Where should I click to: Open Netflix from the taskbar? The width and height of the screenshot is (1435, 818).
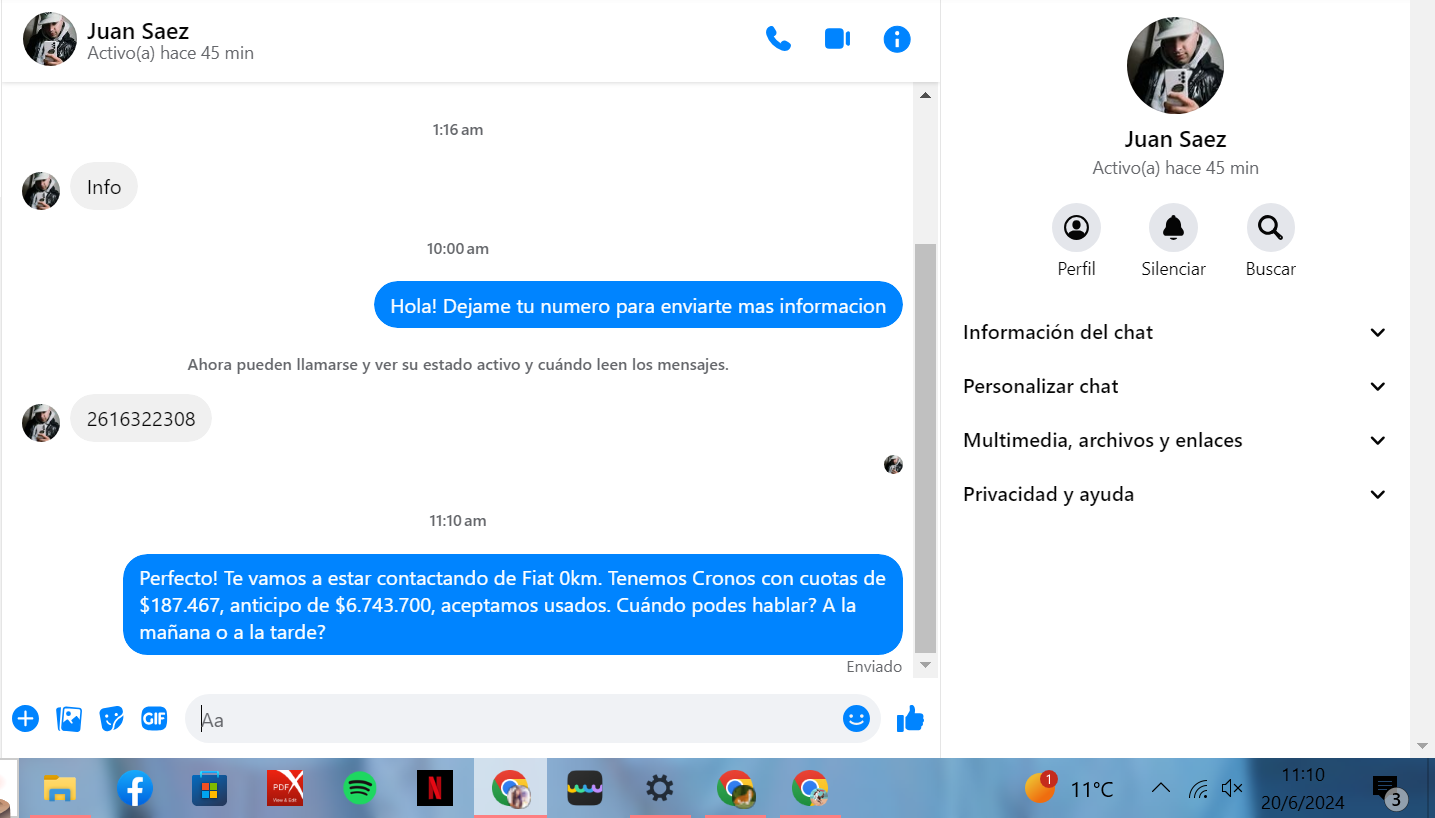point(435,789)
